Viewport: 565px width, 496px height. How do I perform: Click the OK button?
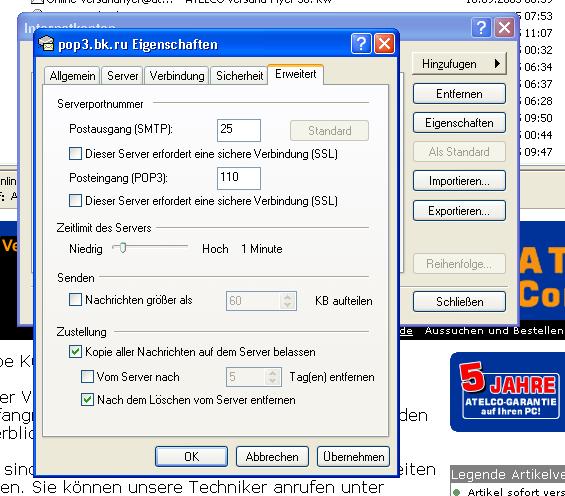click(x=191, y=456)
